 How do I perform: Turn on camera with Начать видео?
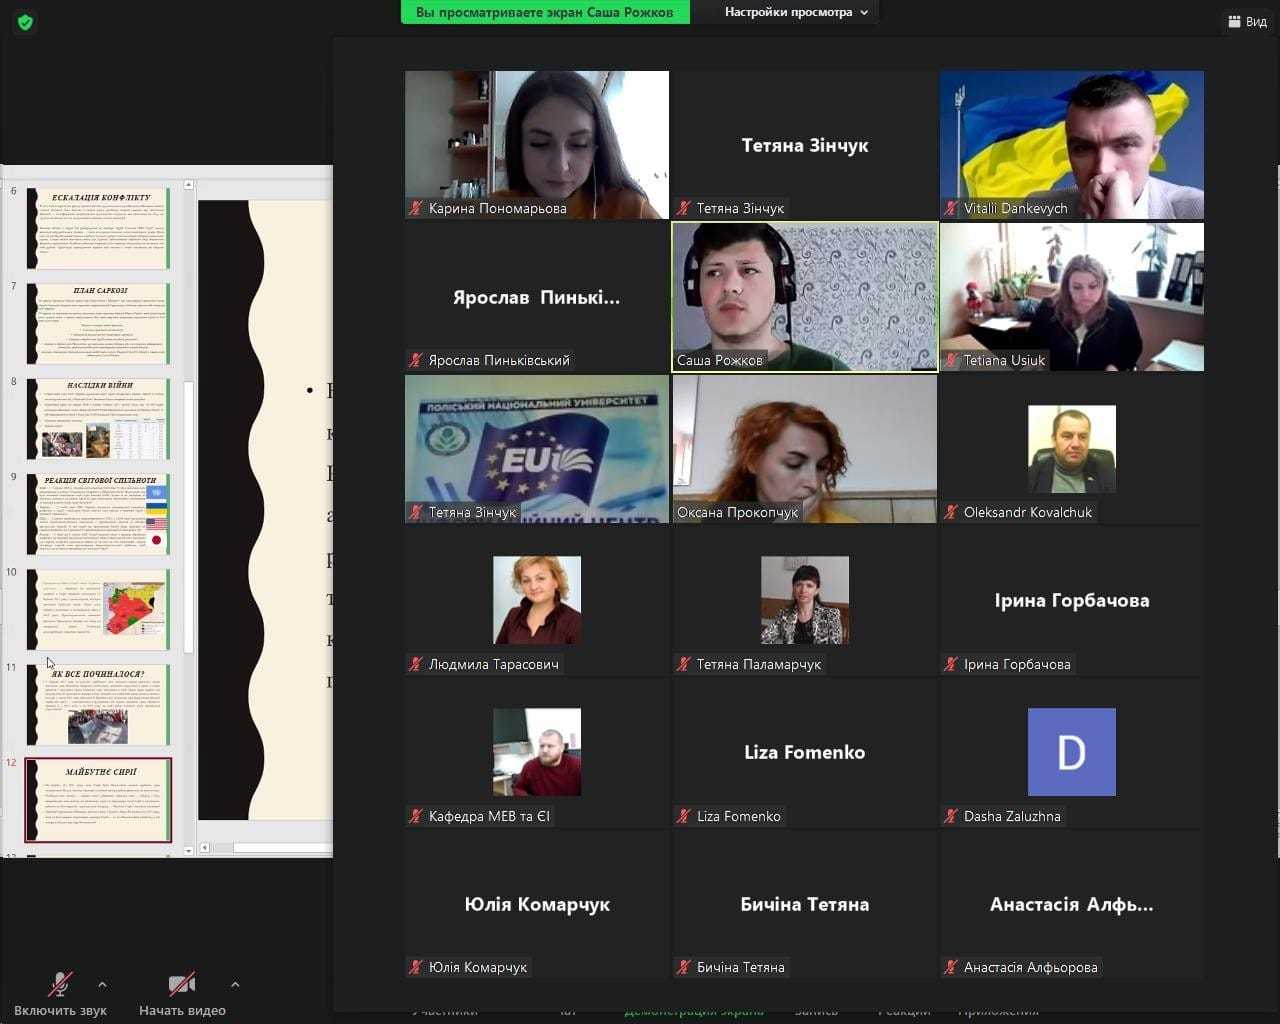point(182,994)
